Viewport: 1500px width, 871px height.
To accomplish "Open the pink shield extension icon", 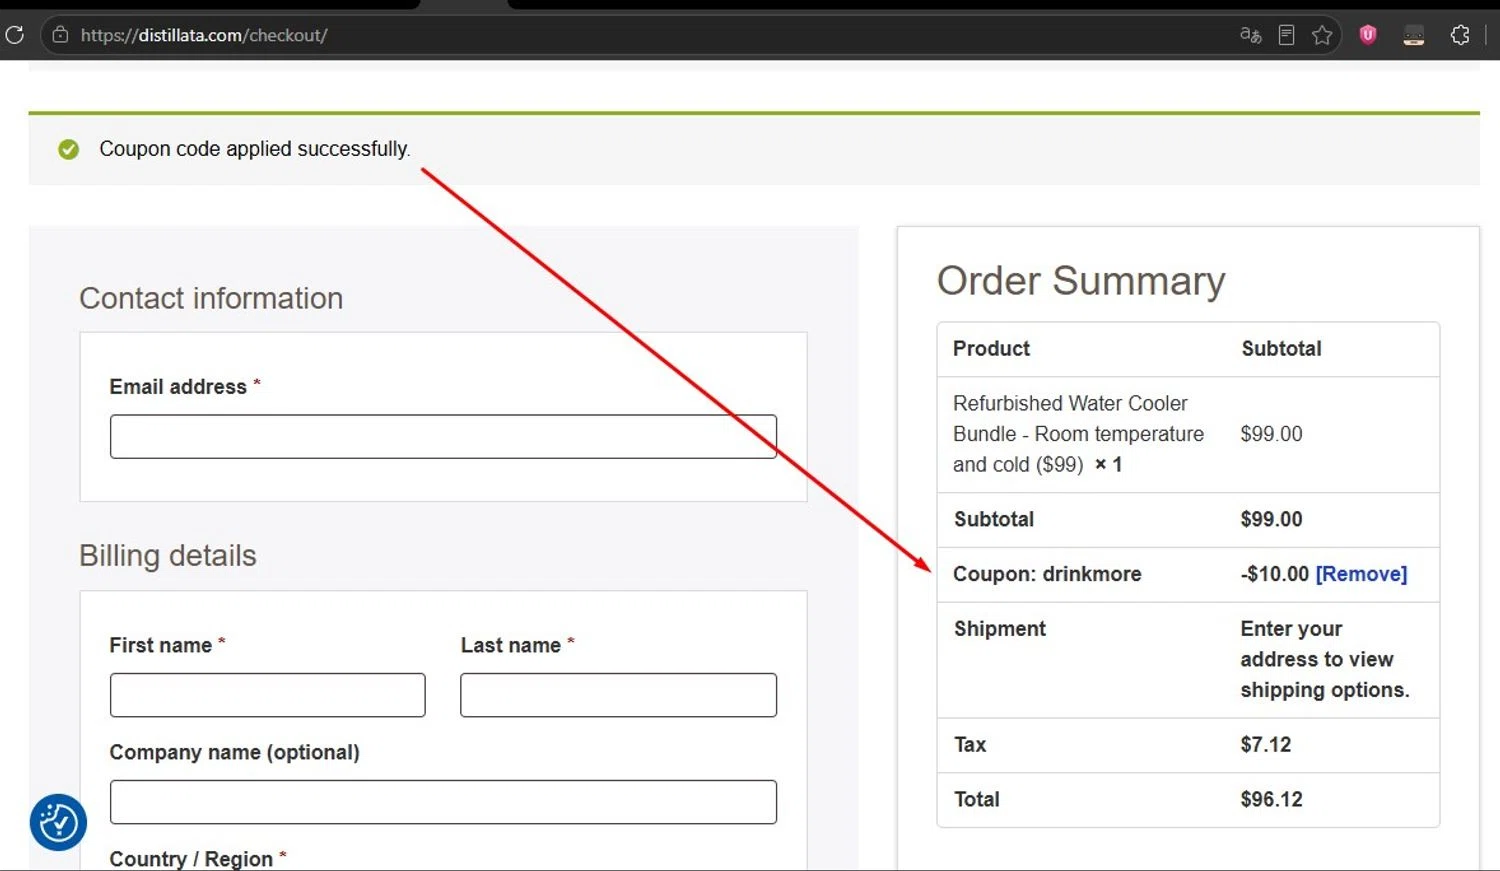I will 1368,35.
